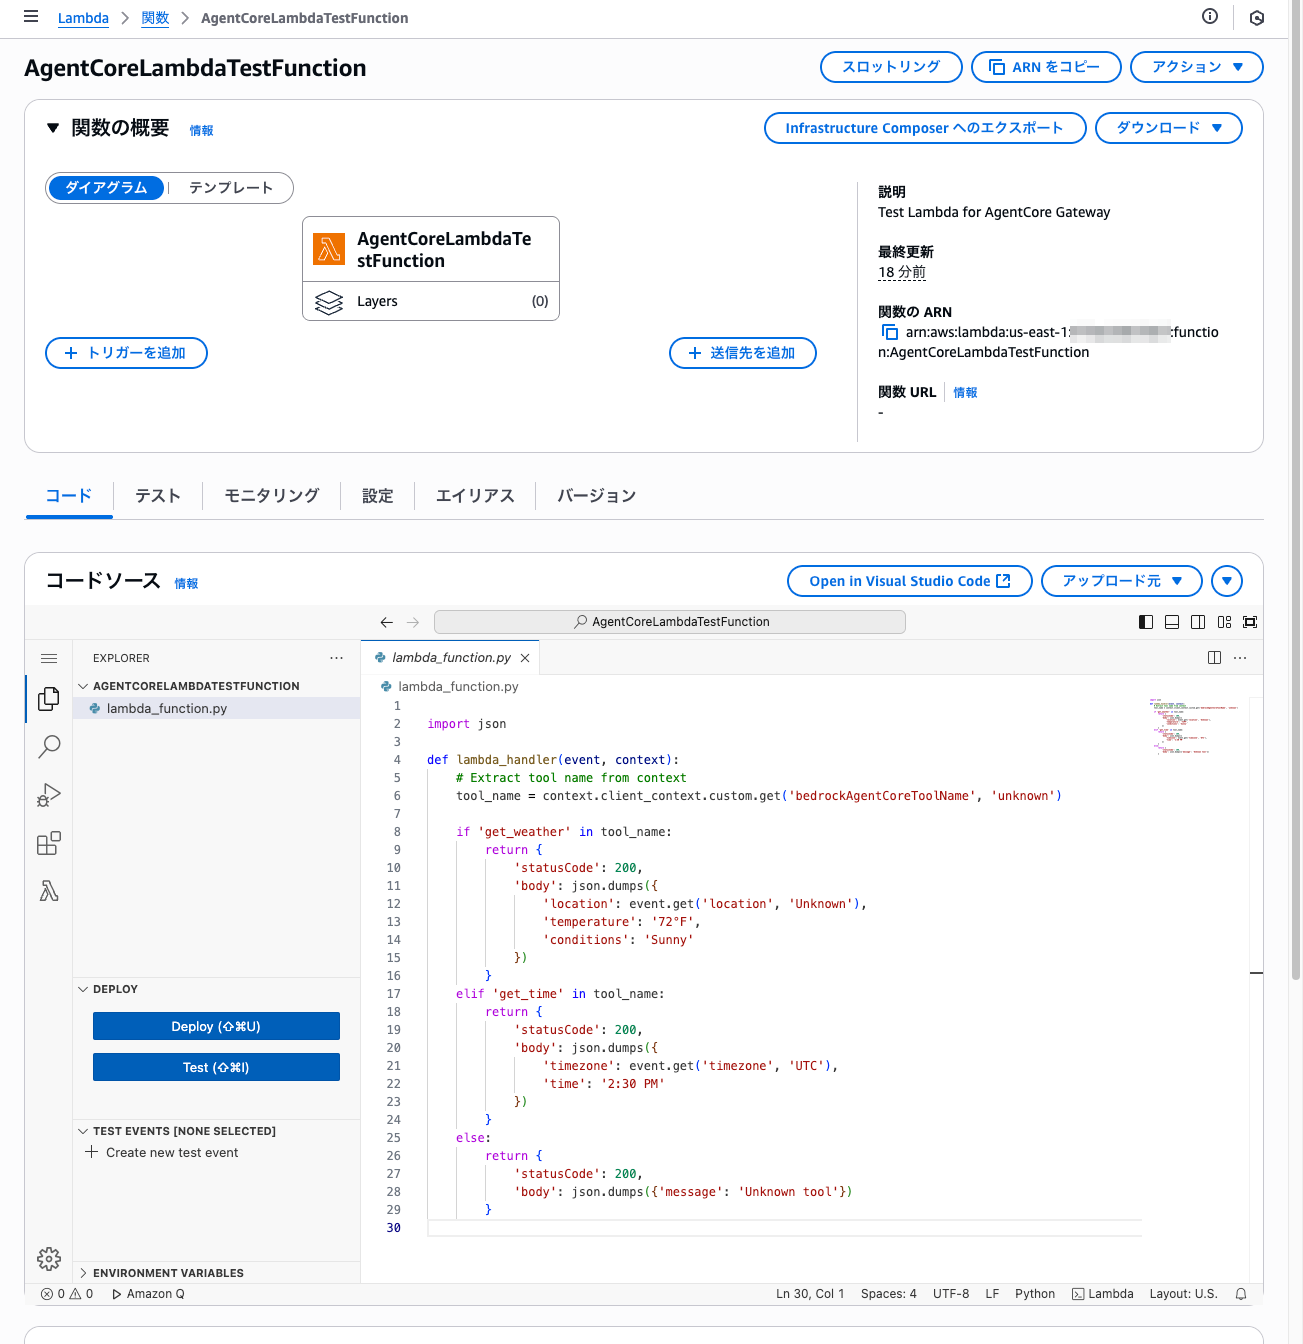Screen dimensions: 1303x1344
Task: Open editor more actions ellipsis
Action: pos(1240,658)
